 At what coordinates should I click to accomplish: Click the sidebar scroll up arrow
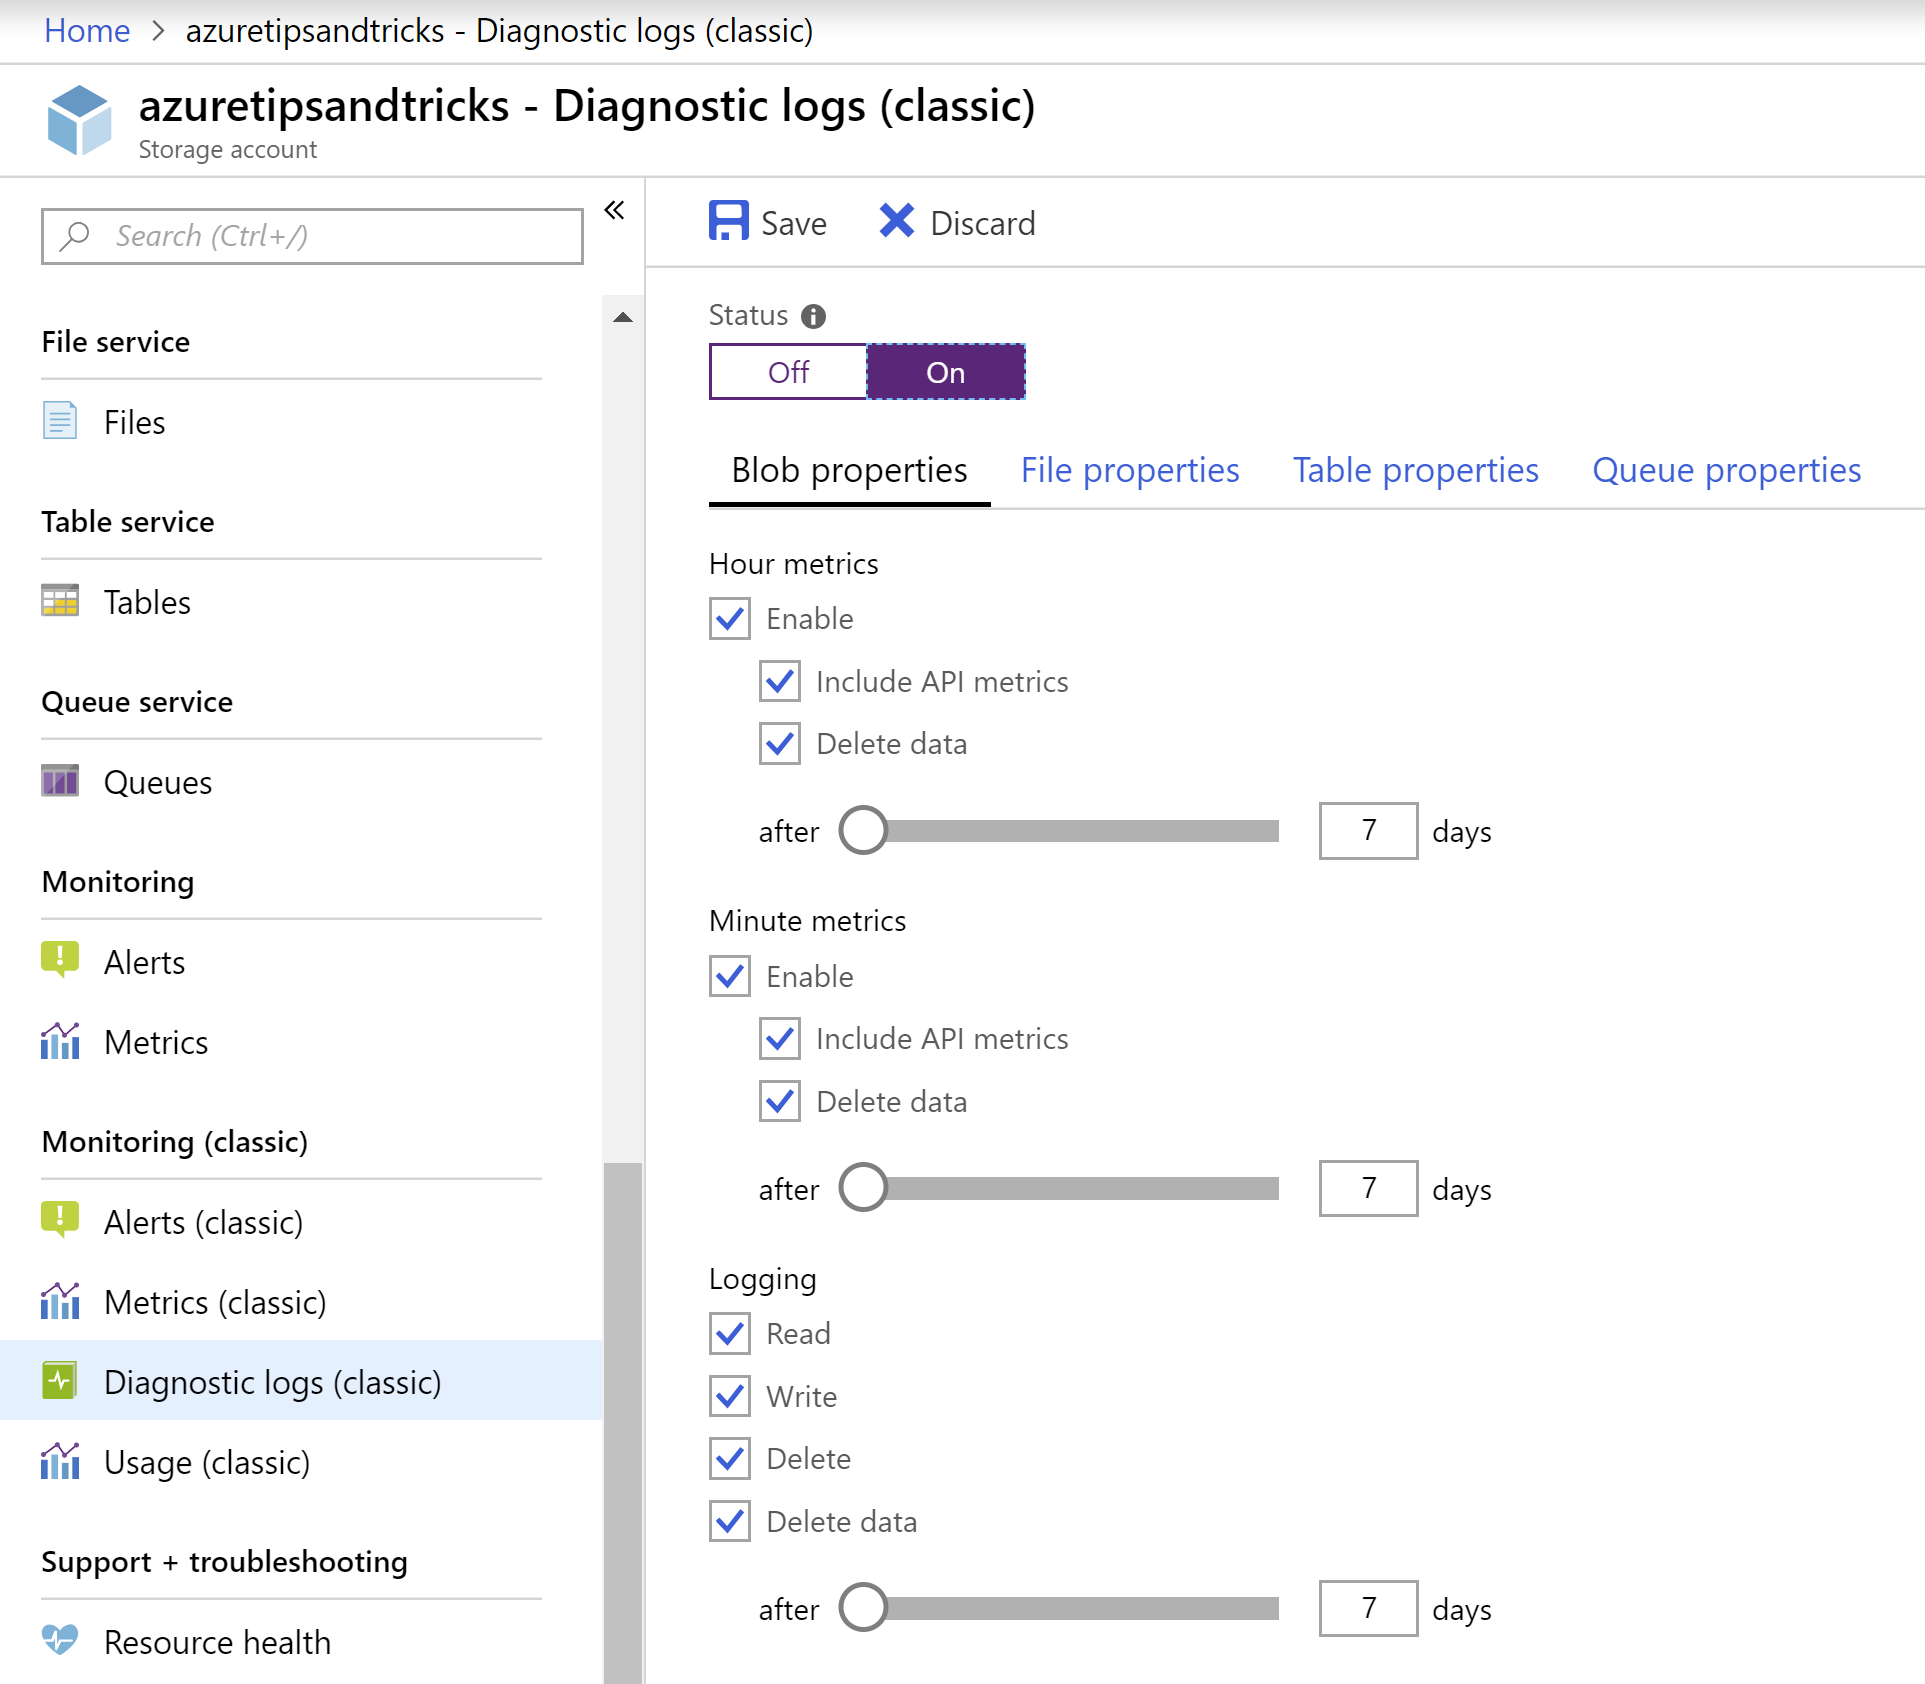pos(623,318)
